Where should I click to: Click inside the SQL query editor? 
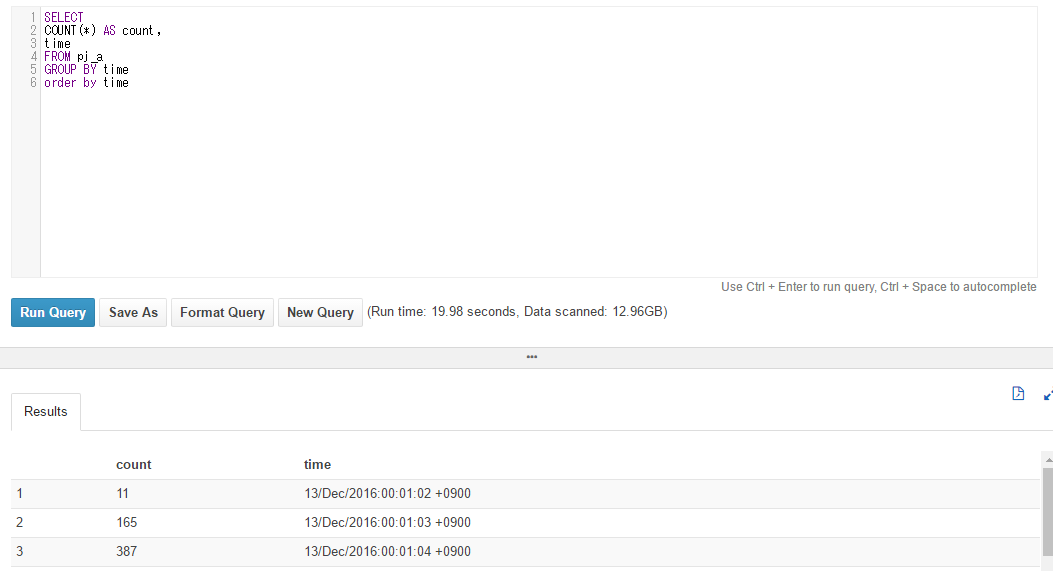(x=539, y=142)
